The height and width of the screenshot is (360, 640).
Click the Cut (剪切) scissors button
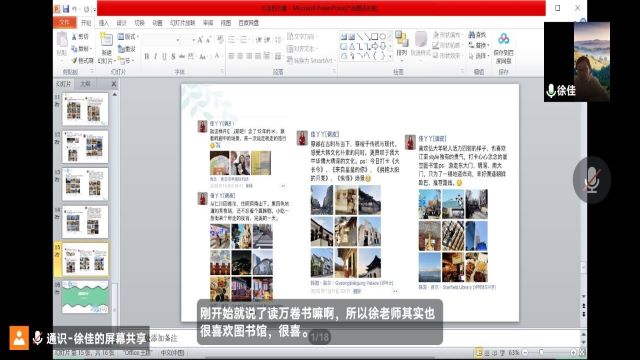80,37
